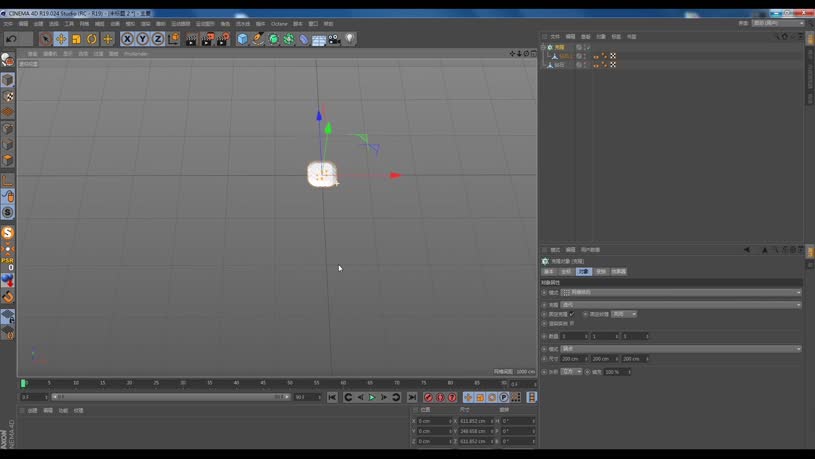This screenshot has height=459, width=815.
Task: Click the Spline Pen tool icon
Action: [258, 39]
